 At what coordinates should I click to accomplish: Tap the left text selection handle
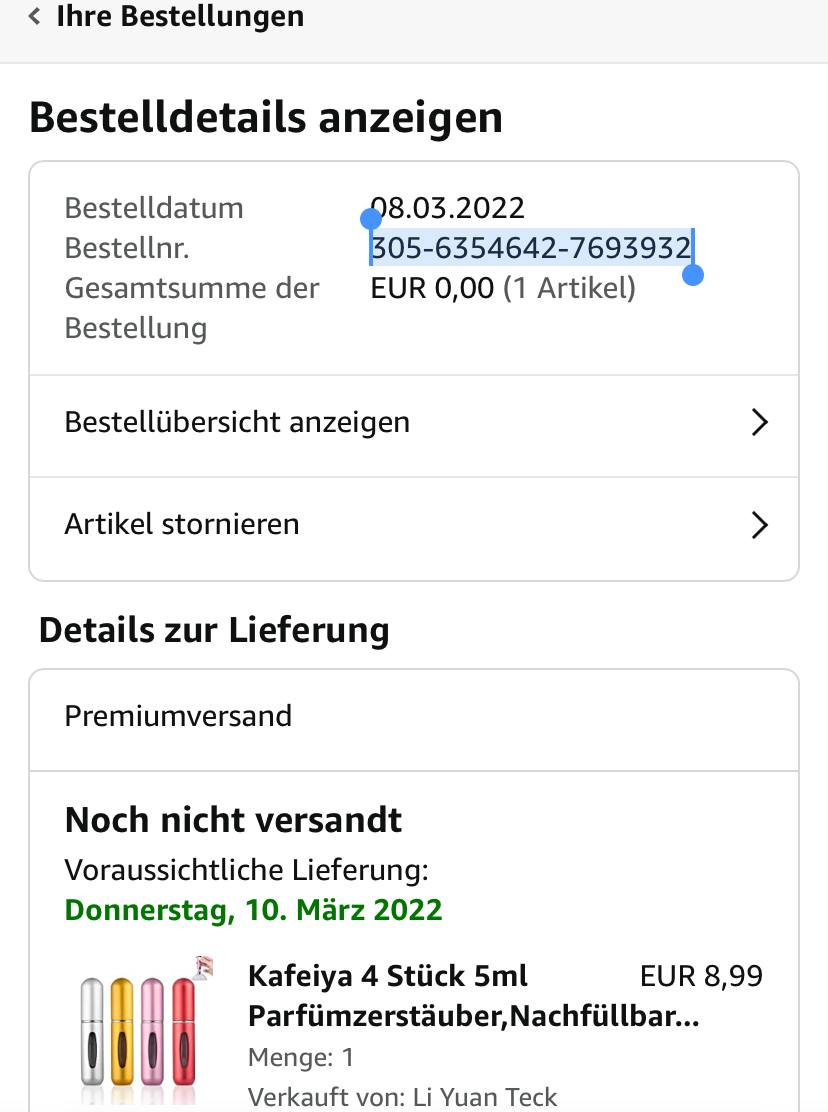[x=371, y=219]
